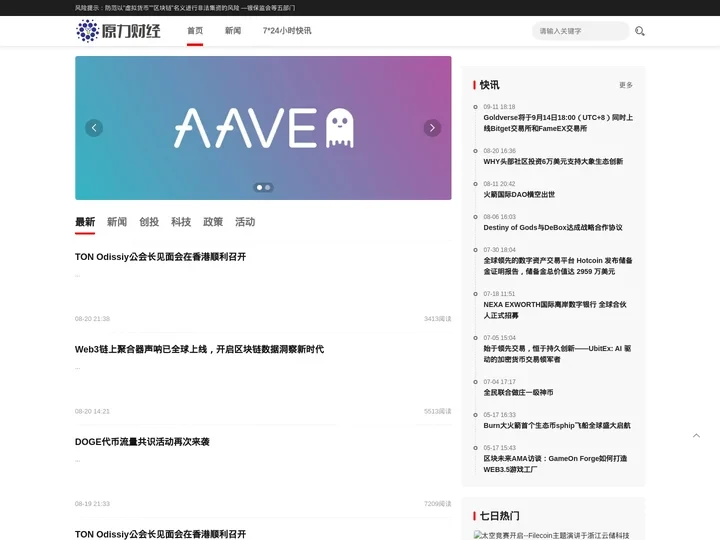Open 全民联合做庄一级神币 flash news
The height and width of the screenshot is (540, 720).
(518, 393)
